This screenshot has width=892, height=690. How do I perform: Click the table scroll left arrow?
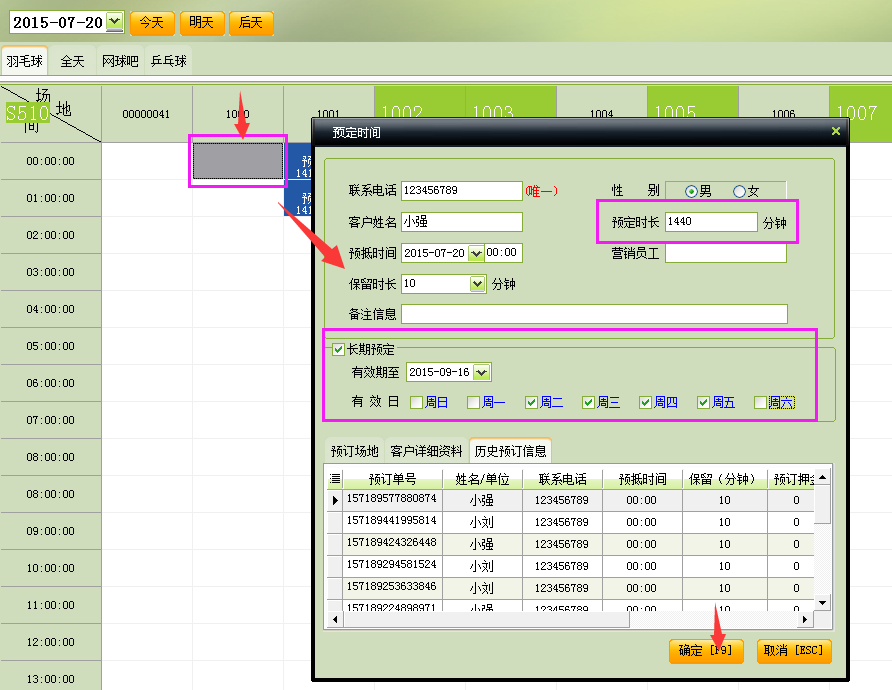[x=335, y=619]
